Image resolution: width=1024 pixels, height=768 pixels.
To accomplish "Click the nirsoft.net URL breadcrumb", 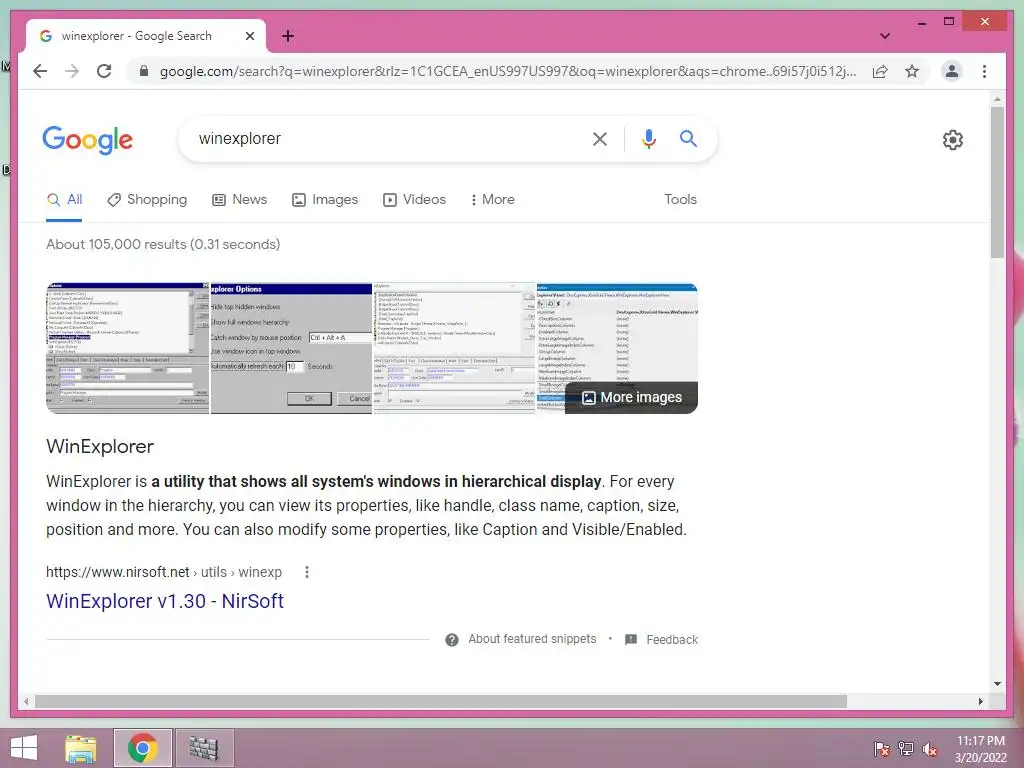I will pyautogui.click(x=164, y=573).
